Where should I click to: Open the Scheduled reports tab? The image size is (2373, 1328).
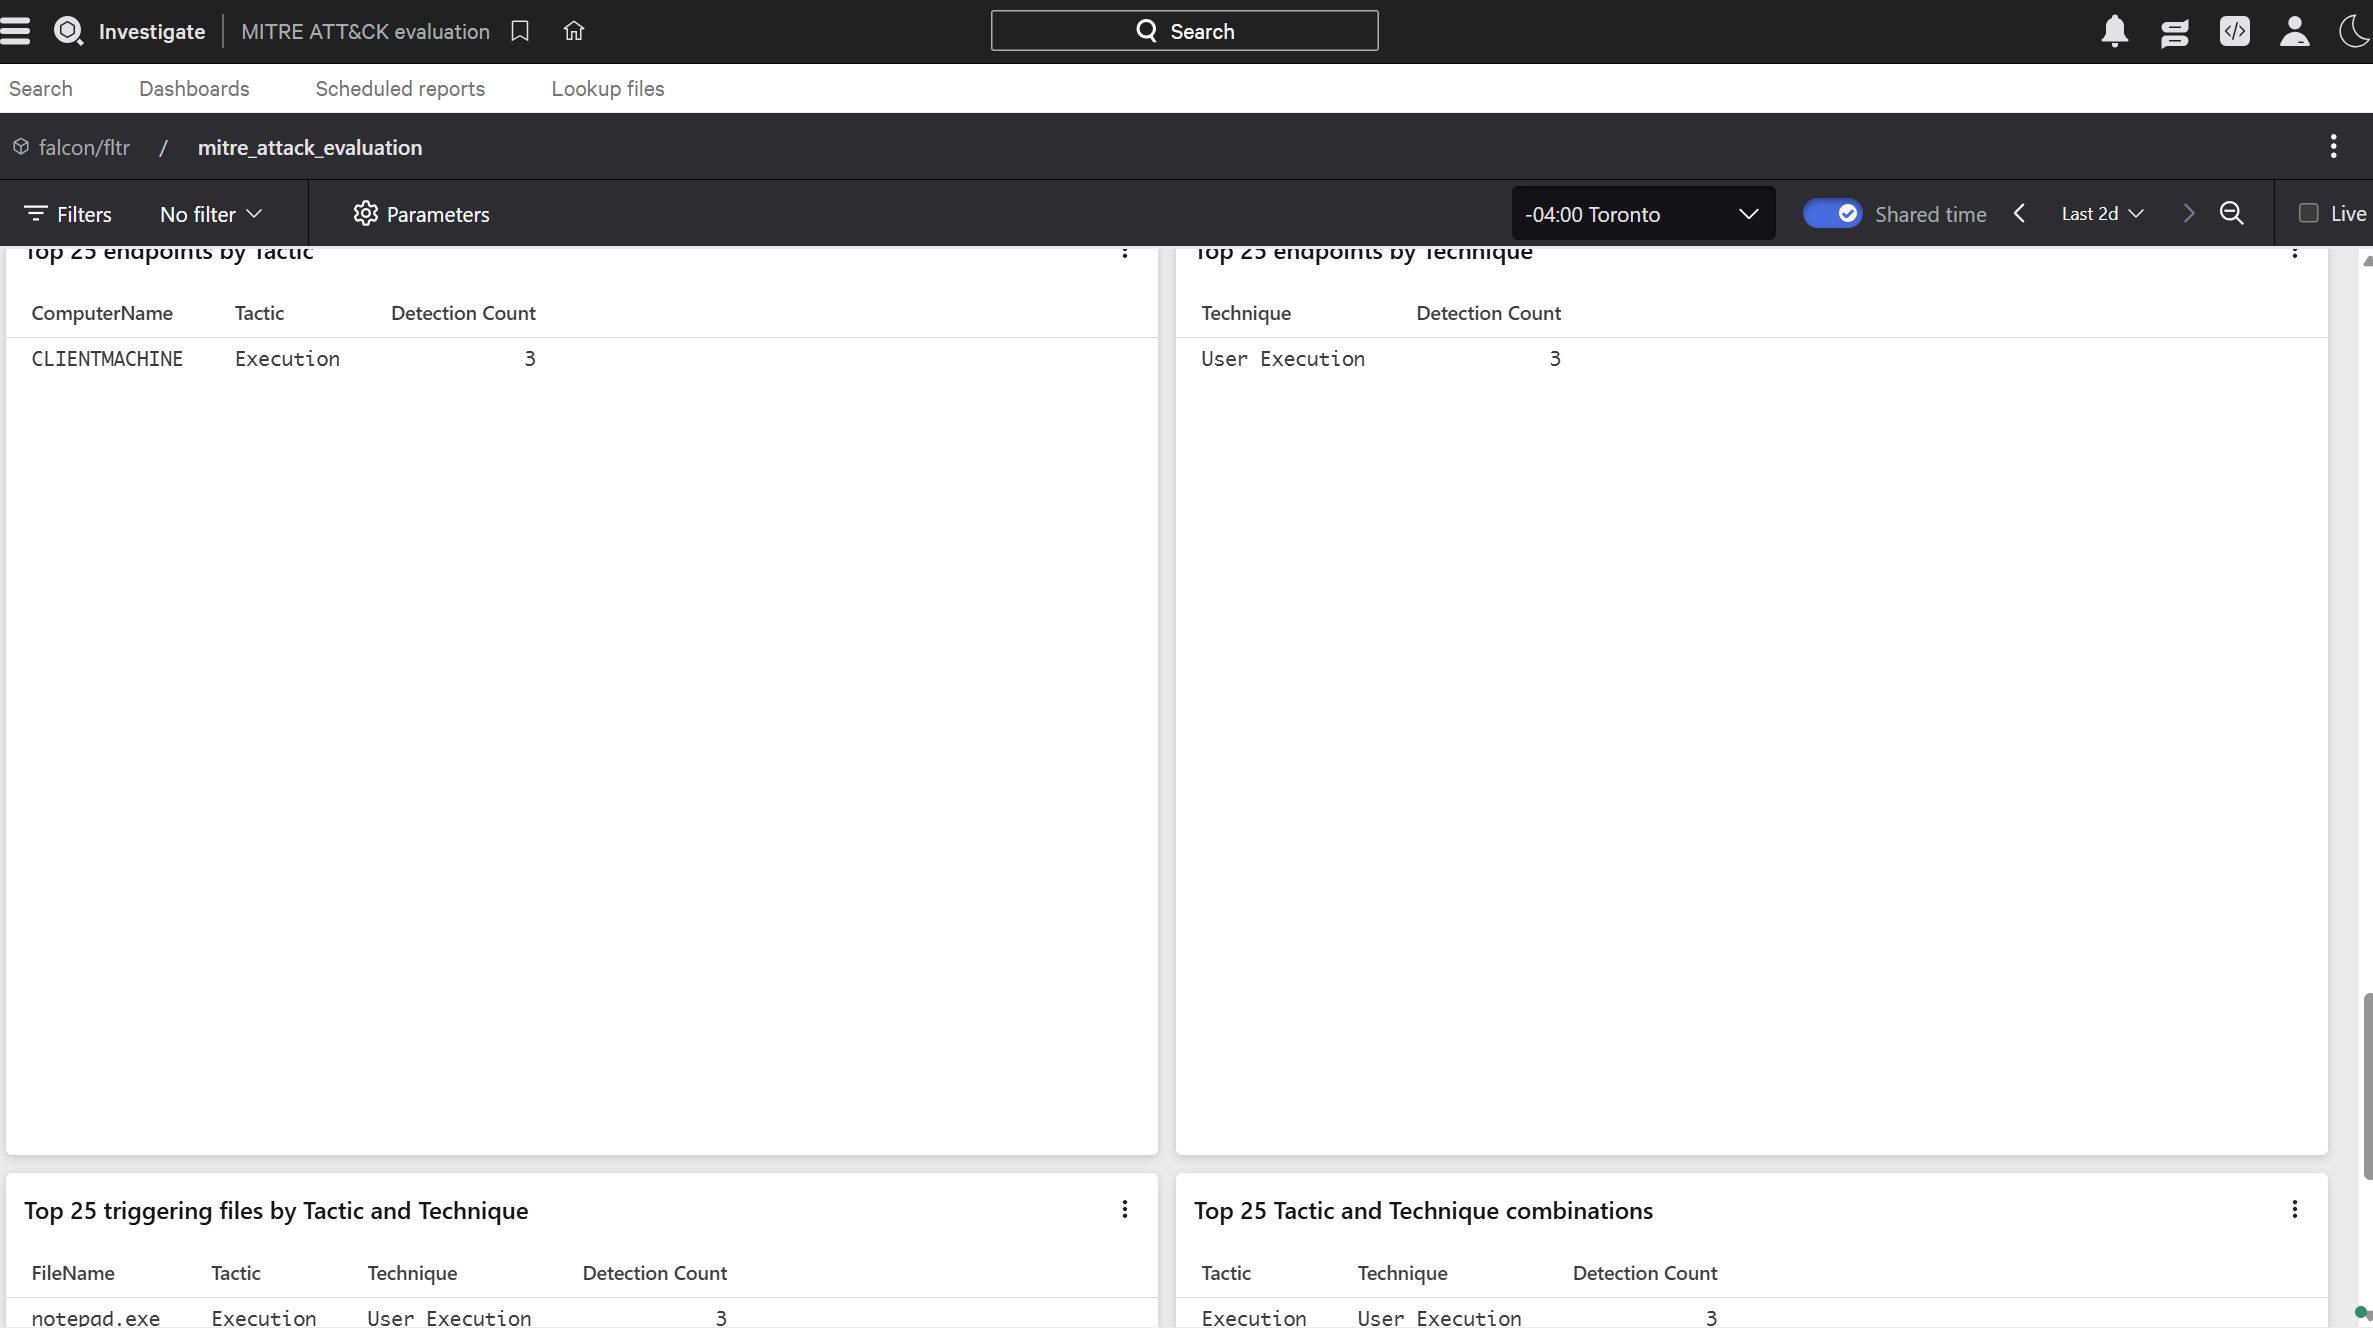pyautogui.click(x=400, y=88)
